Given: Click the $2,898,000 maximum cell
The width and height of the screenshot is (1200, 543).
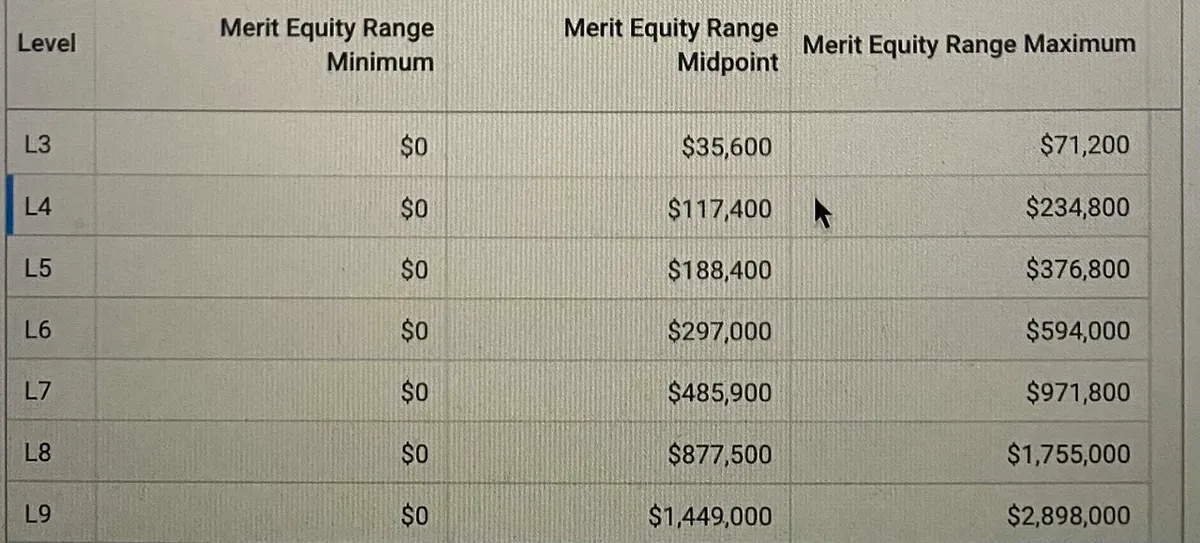Looking at the screenshot, I should (1069, 517).
